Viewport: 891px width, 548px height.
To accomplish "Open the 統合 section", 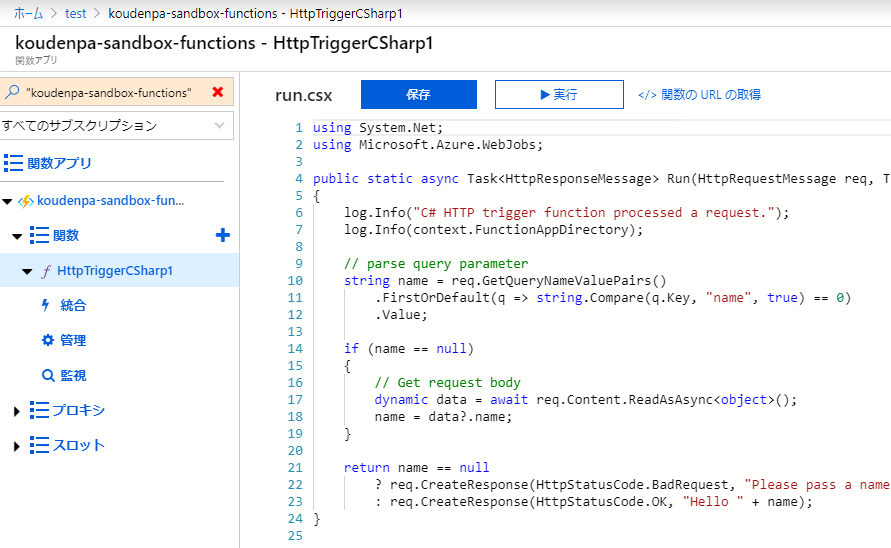I will coord(73,305).
